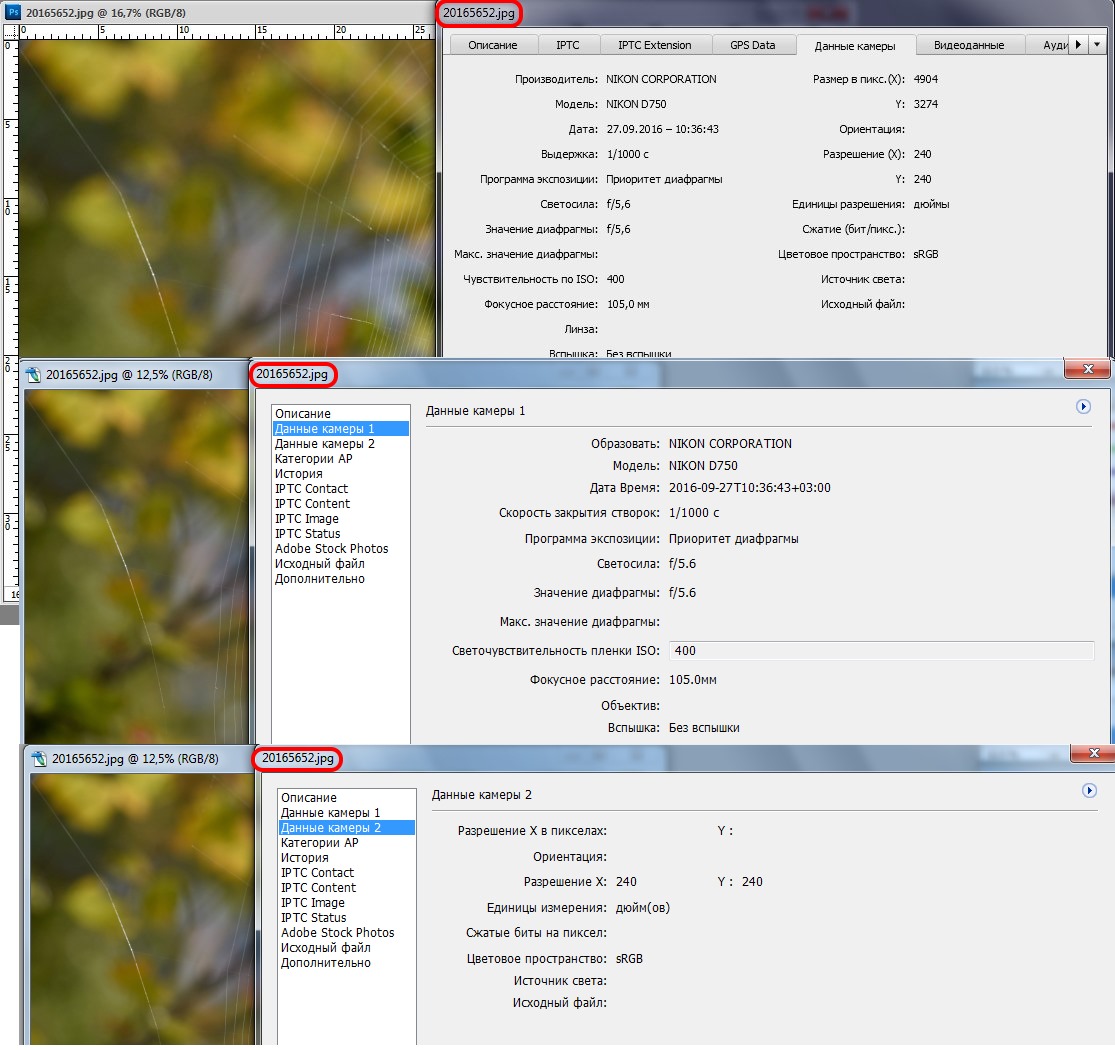Image resolution: width=1115 pixels, height=1050 pixels.
Task: Go to the GPS Data tab
Action: tap(752, 45)
